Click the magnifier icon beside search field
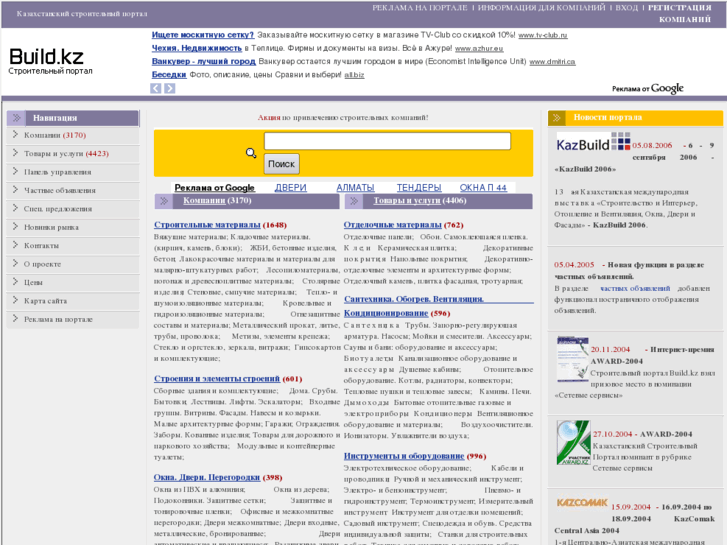Image resolution: width=727 pixels, height=545 pixels. [251, 153]
